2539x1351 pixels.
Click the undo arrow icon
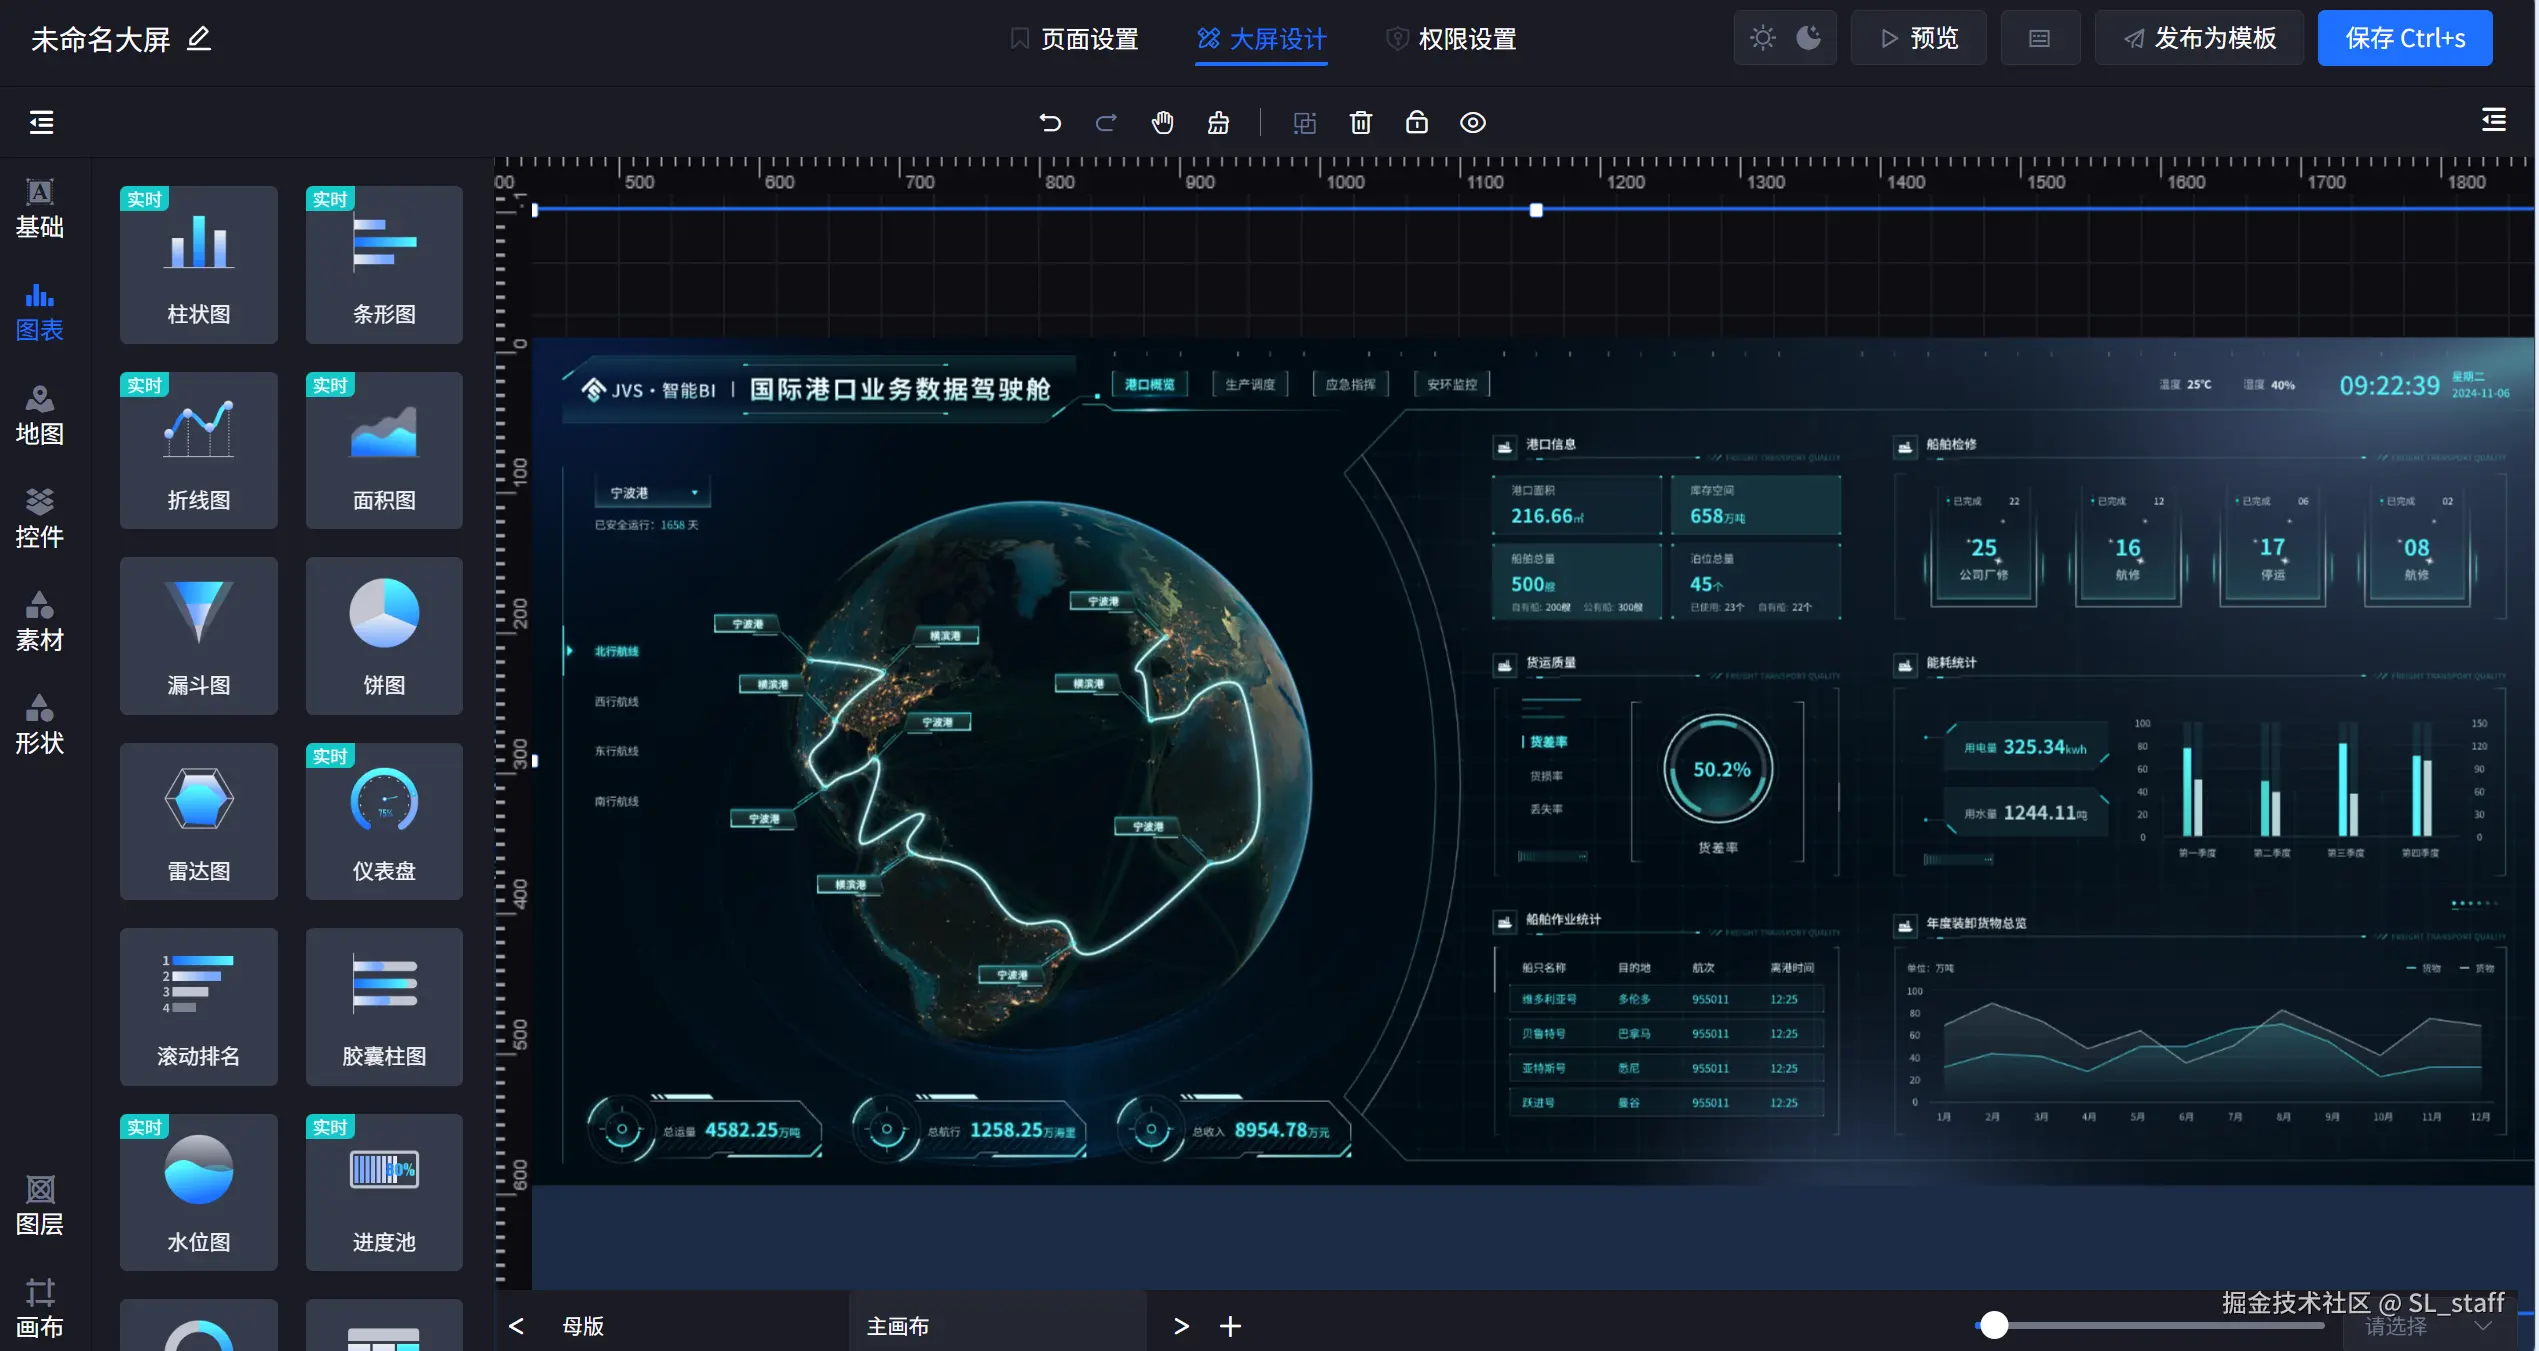point(1049,123)
